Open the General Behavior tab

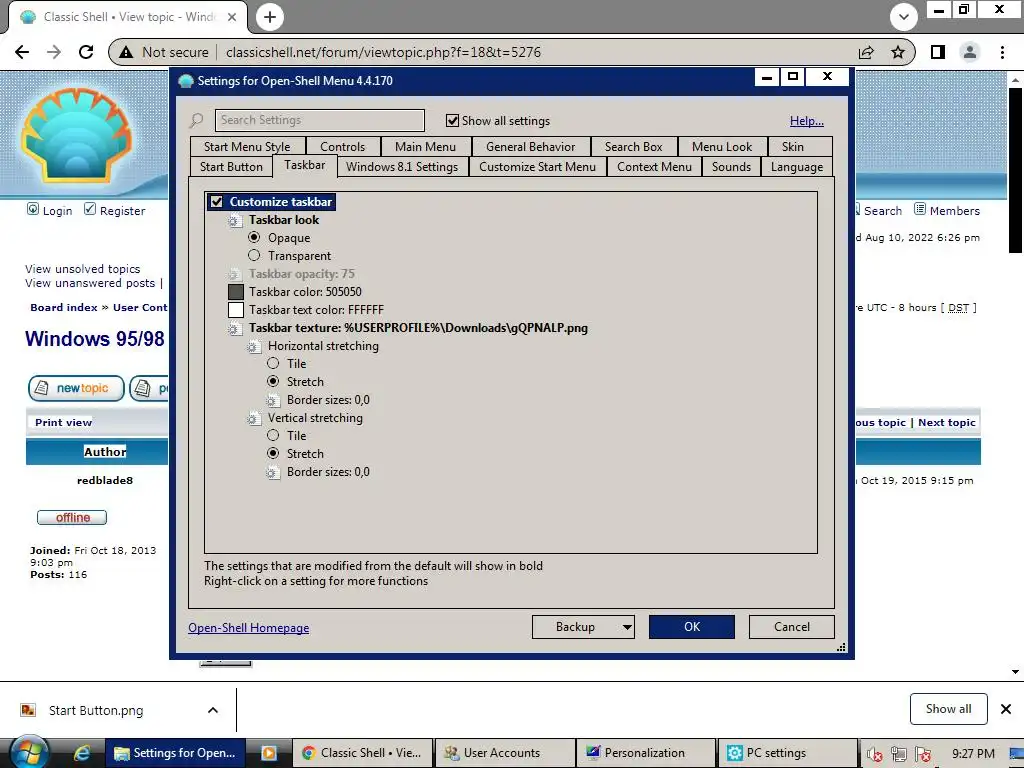click(530, 147)
